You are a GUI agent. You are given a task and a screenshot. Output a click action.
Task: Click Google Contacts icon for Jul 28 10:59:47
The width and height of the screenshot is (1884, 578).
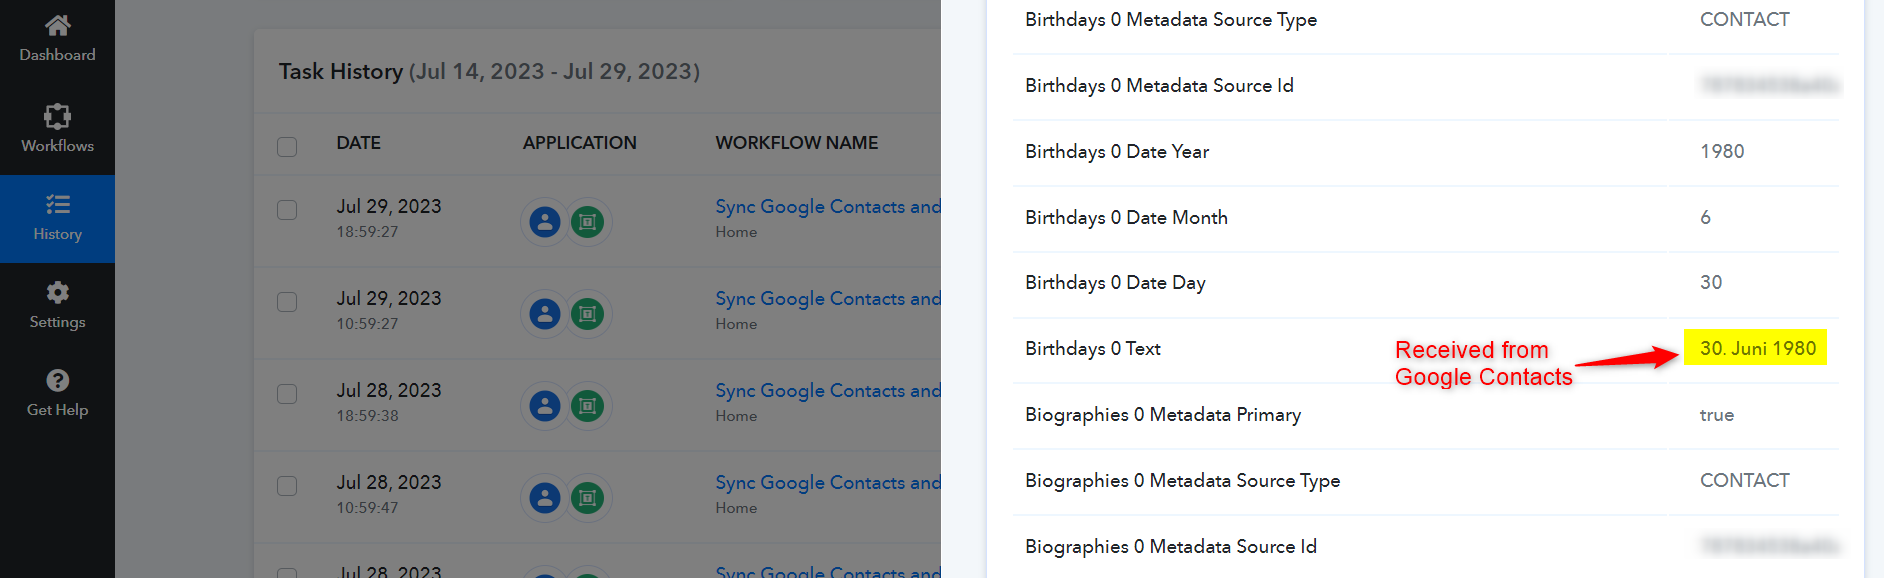click(x=545, y=498)
